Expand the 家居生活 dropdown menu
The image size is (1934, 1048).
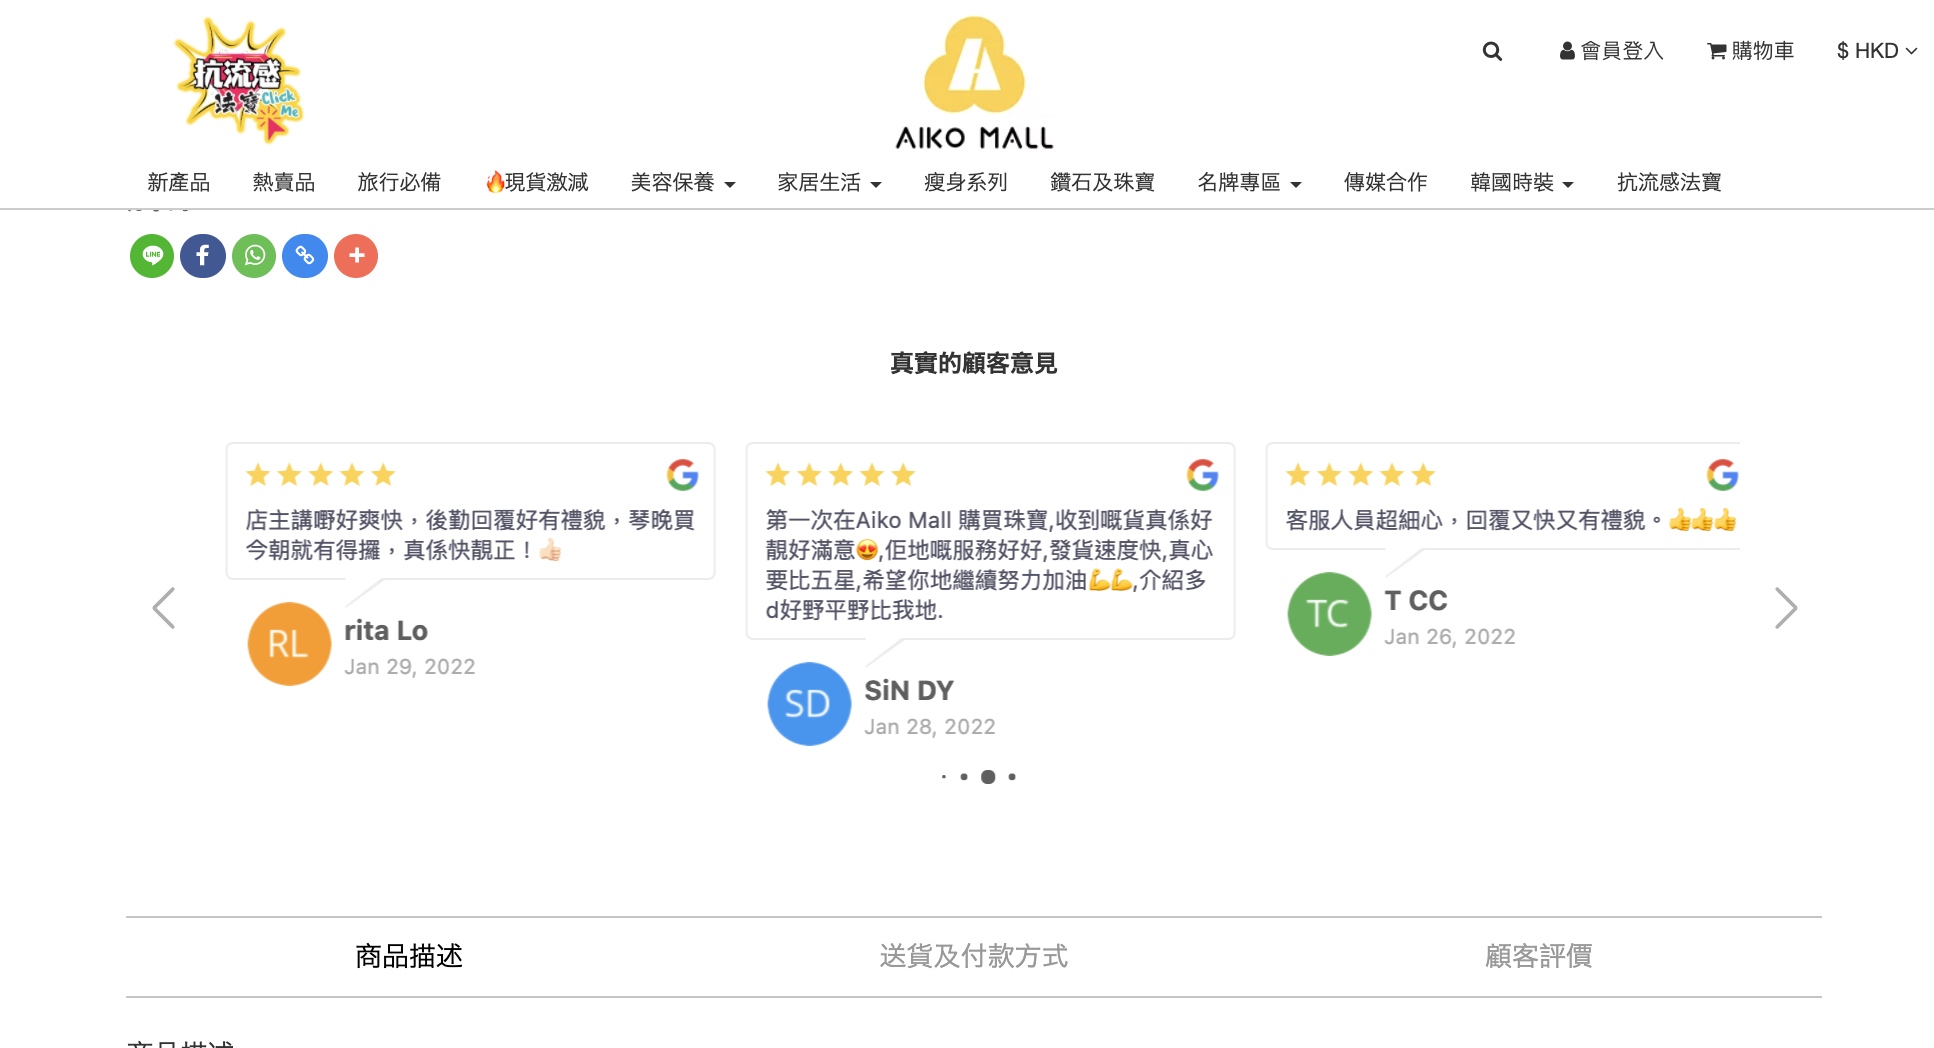point(830,182)
